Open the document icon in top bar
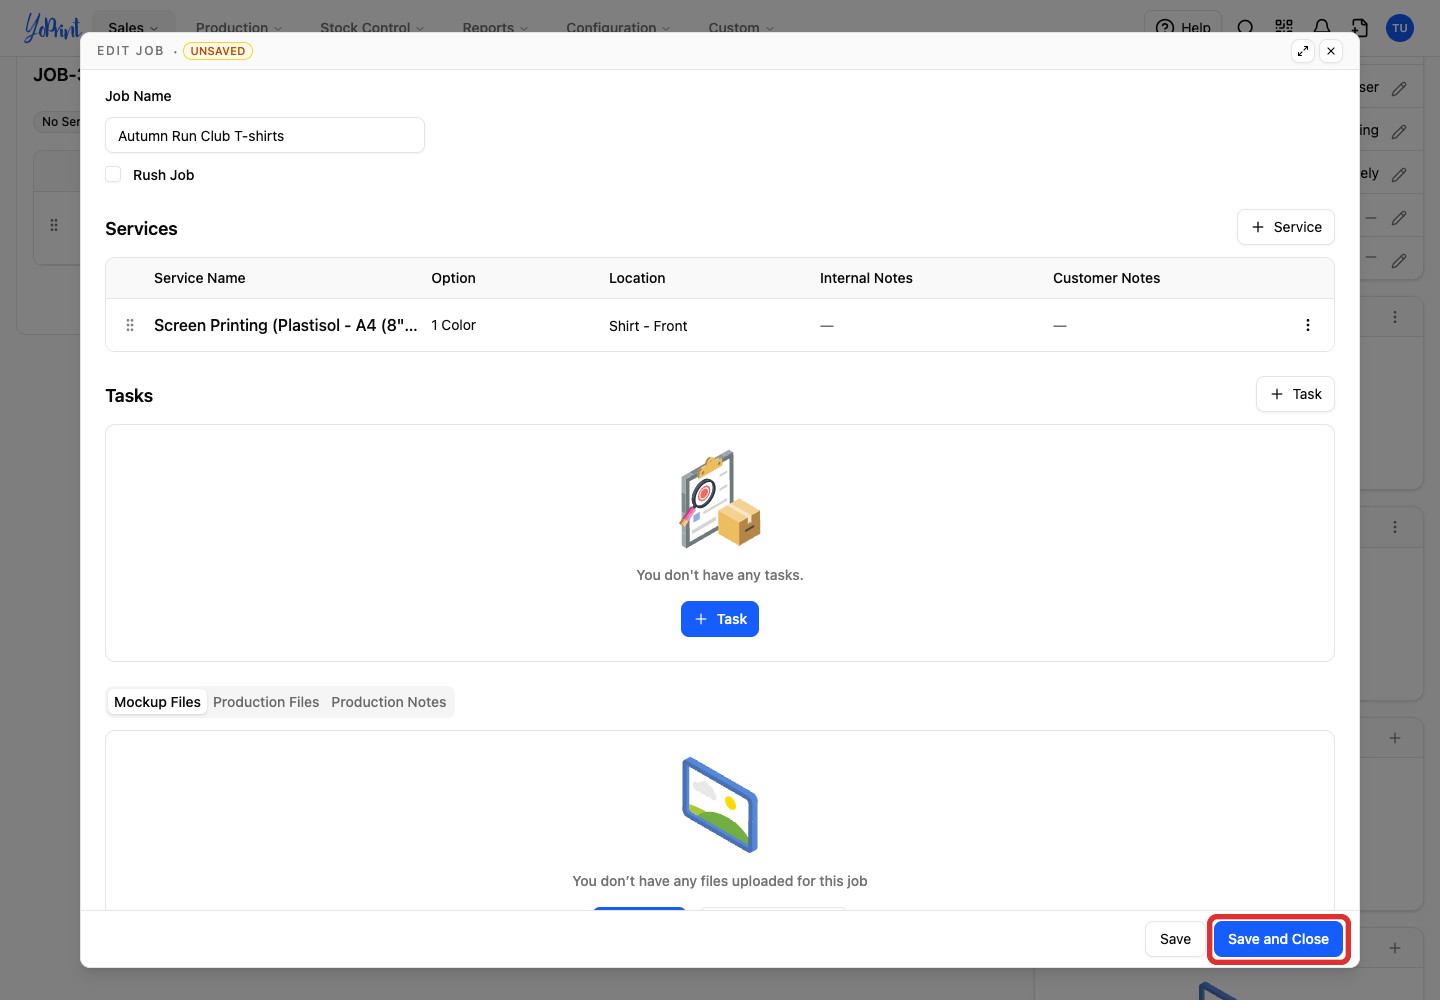 pyautogui.click(x=1360, y=27)
